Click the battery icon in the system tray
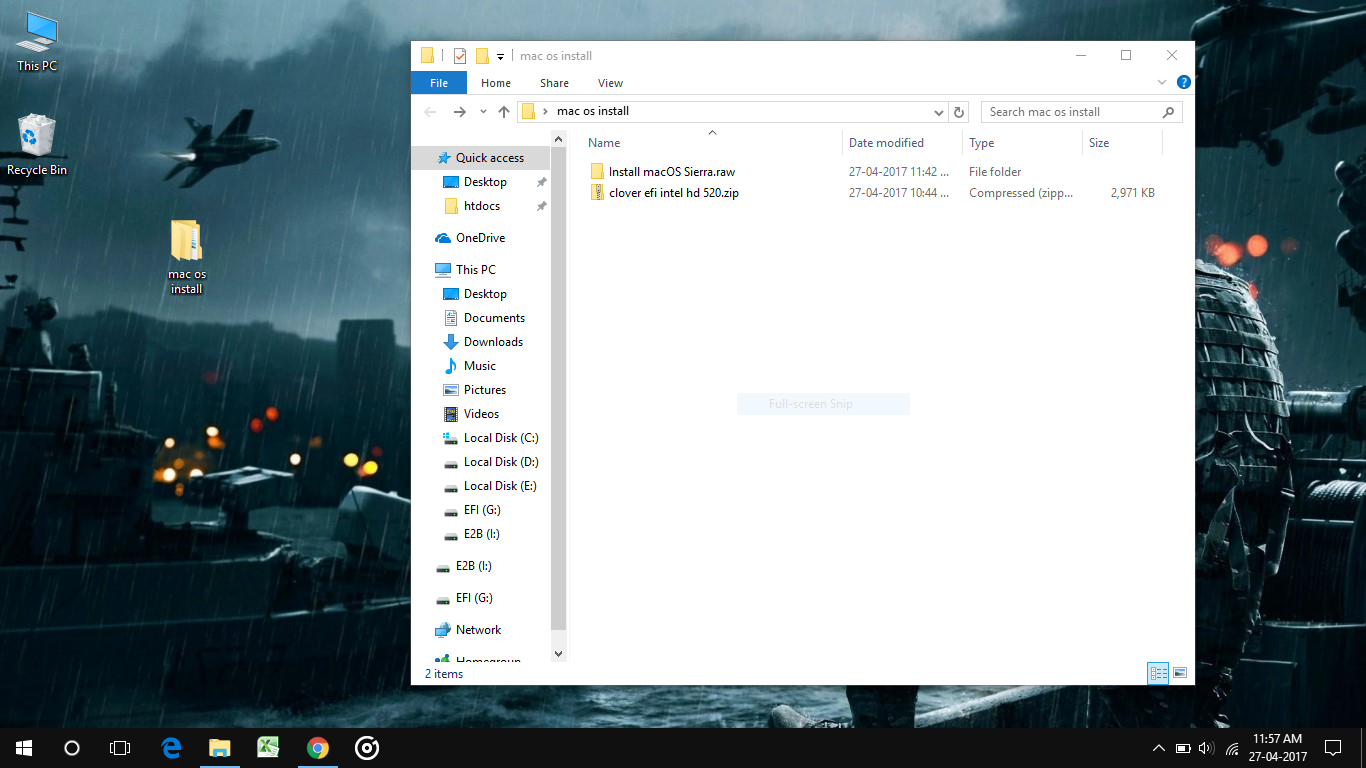This screenshot has width=1366, height=768. pyautogui.click(x=1182, y=748)
